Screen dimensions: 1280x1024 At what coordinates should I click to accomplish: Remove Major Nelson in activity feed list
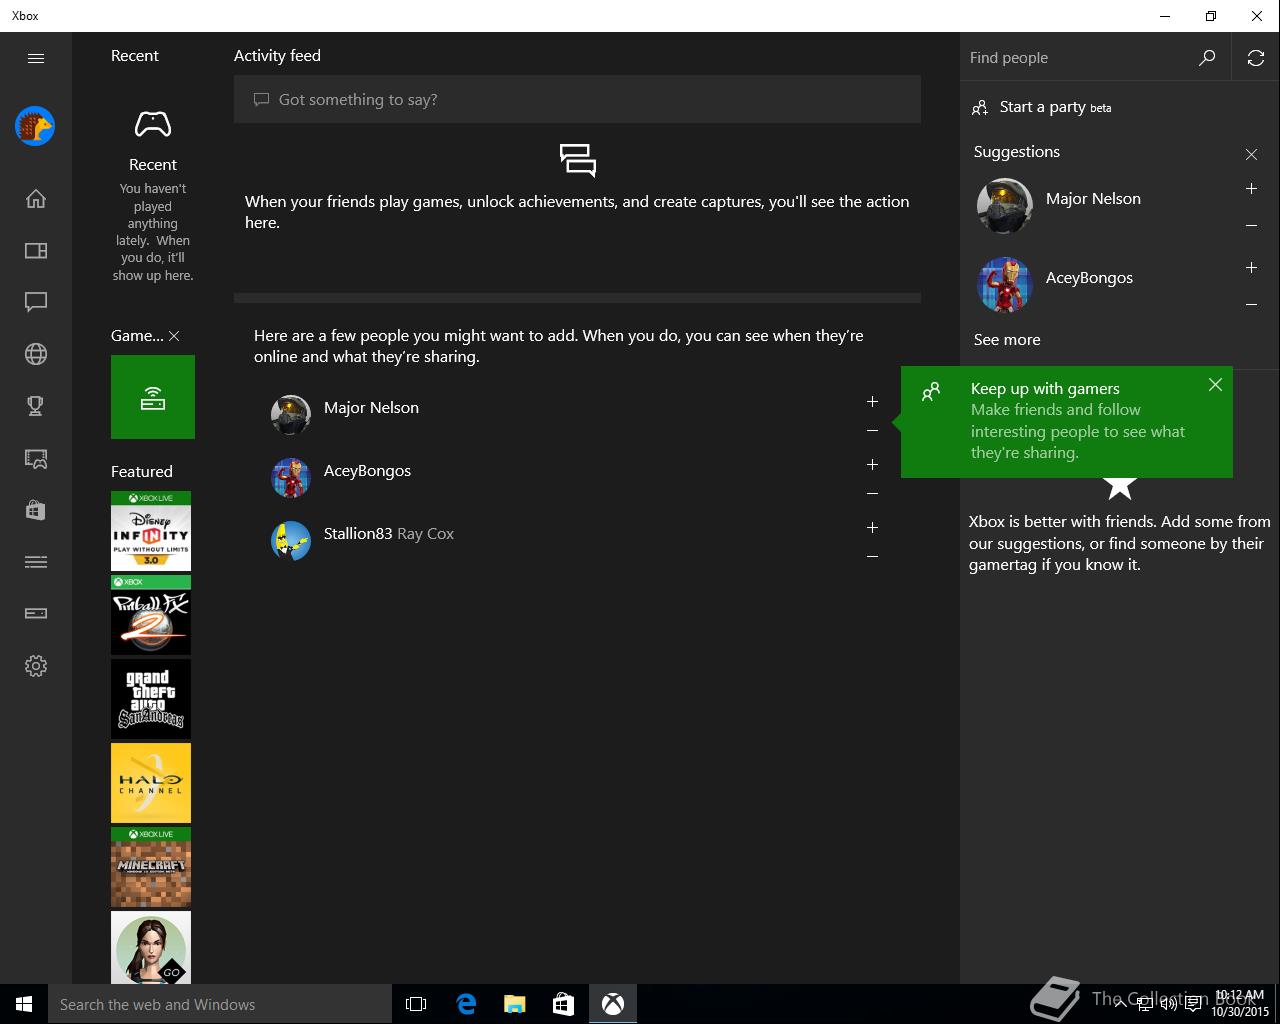[872, 431]
